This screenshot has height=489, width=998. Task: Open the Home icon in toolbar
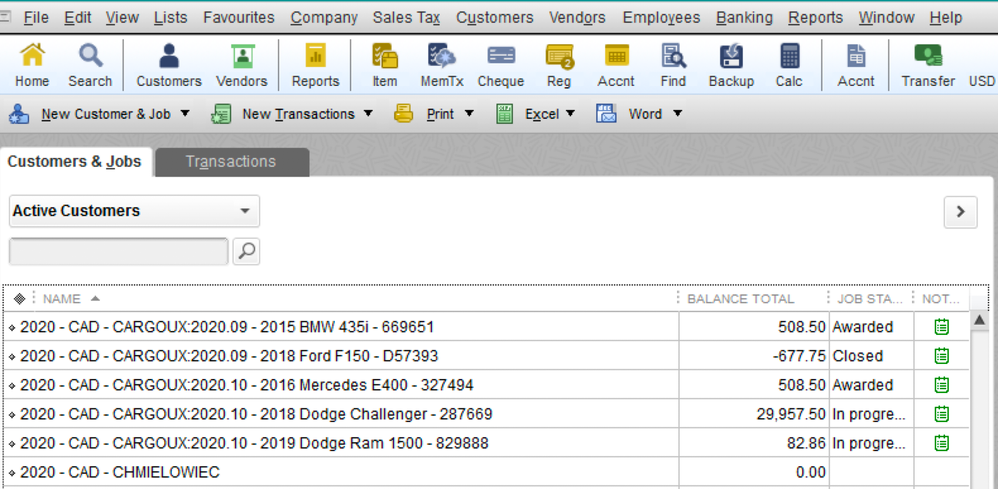tap(32, 65)
